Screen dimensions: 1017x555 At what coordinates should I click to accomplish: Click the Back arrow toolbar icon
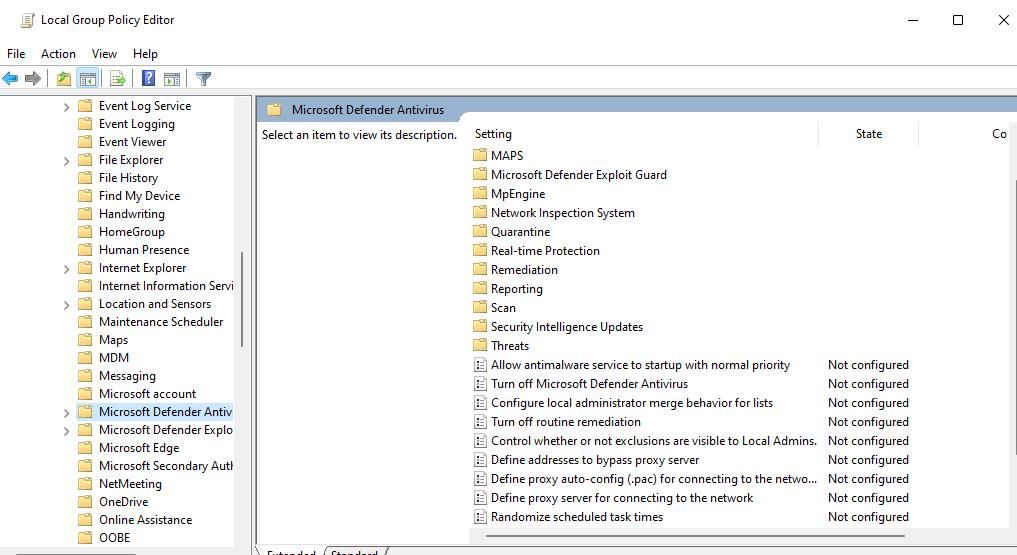click(x=10, y=79)
